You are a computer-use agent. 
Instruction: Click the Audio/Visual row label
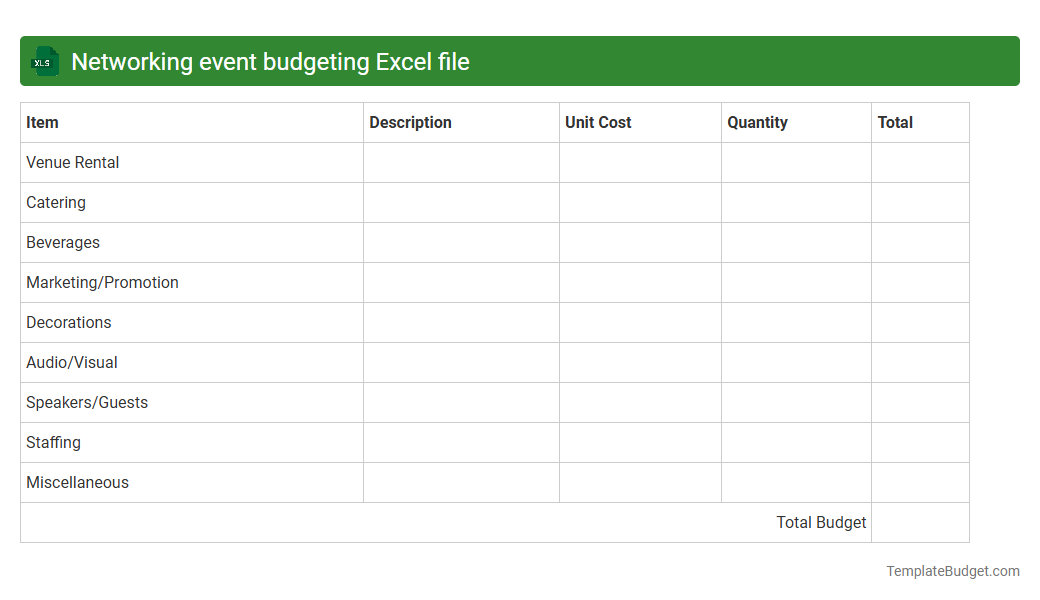click(x=71, y=362)
